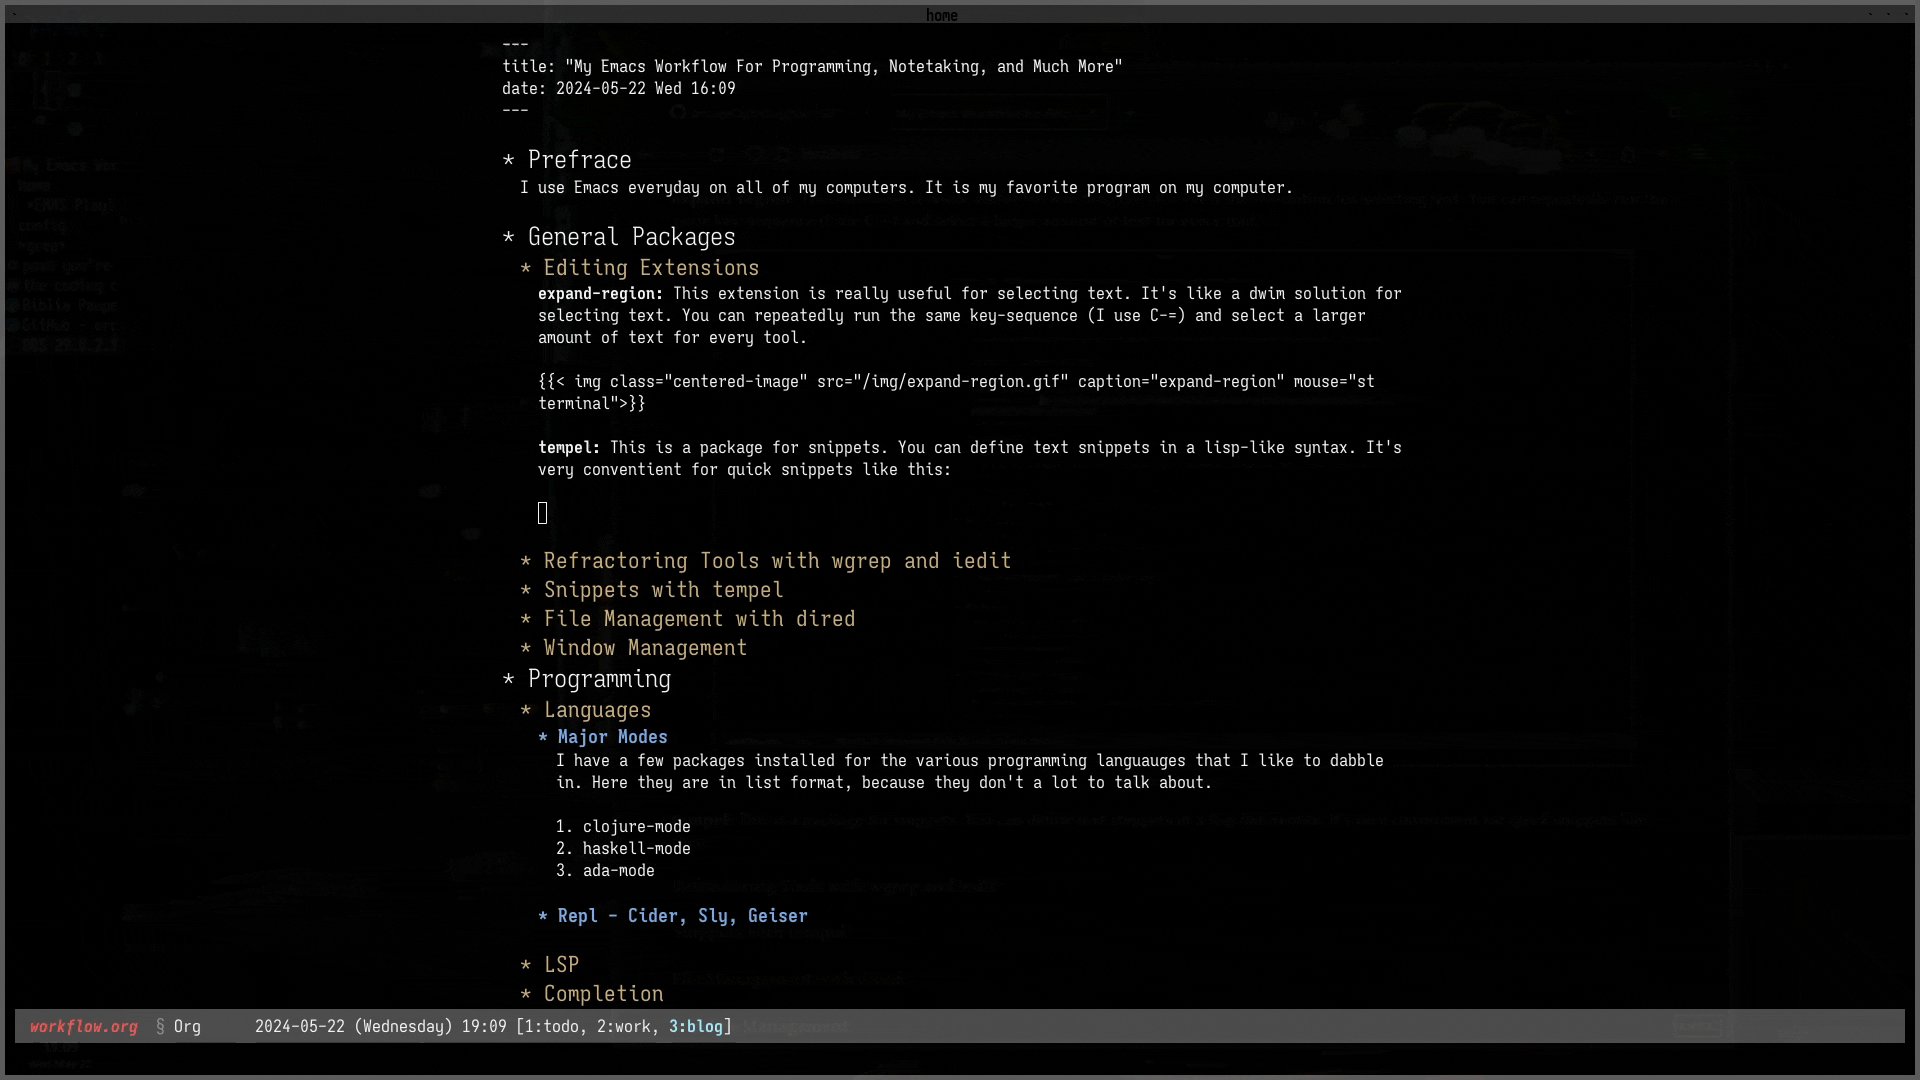Select Snippets with tempel heading
This screenshot has height=1080, width=1920.
click(664, 590)
